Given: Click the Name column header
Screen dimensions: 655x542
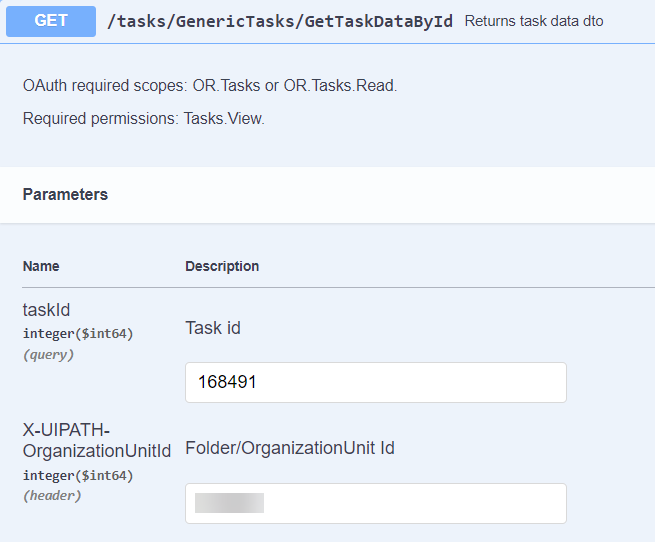Looking at the screenshot, I should 41,266.
